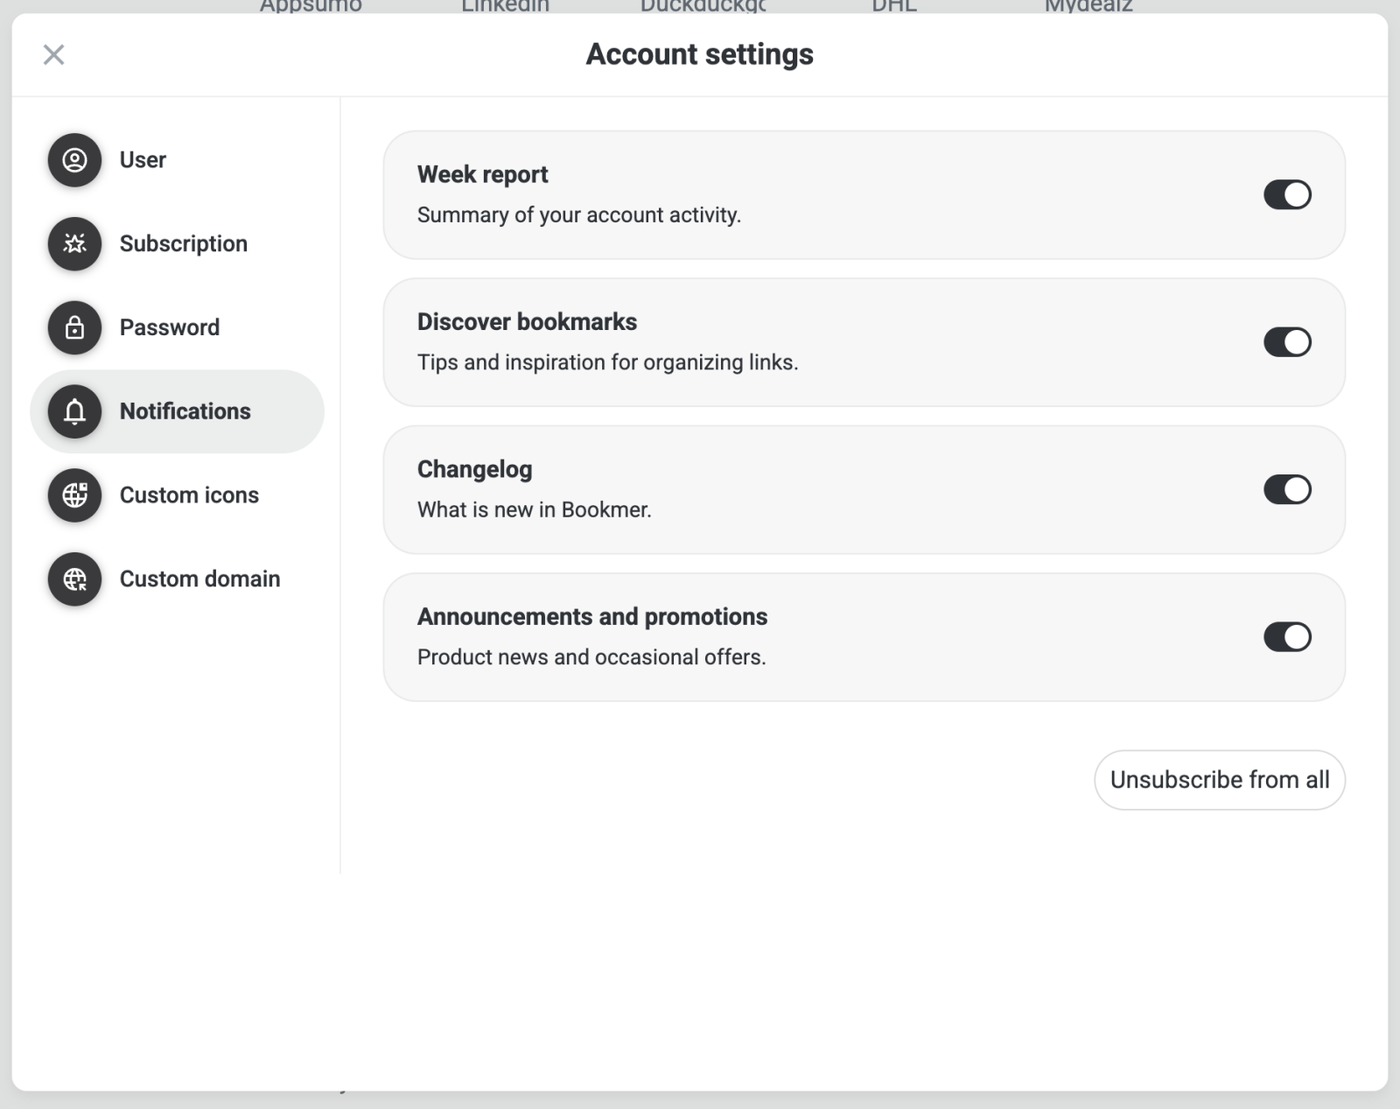Open the User settings tab label
Image resolution: width=1400 pixels, height=1109 pixels.
tap(143, 160)
